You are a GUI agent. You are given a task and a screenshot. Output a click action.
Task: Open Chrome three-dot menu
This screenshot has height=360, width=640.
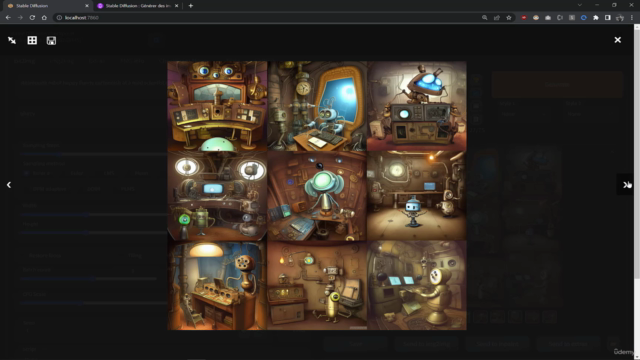[632, 18]
